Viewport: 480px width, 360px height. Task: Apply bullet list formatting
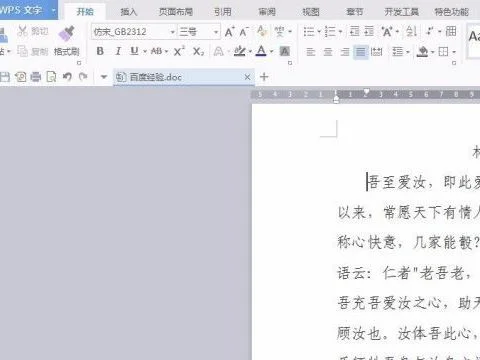click(x=309, y=32)
